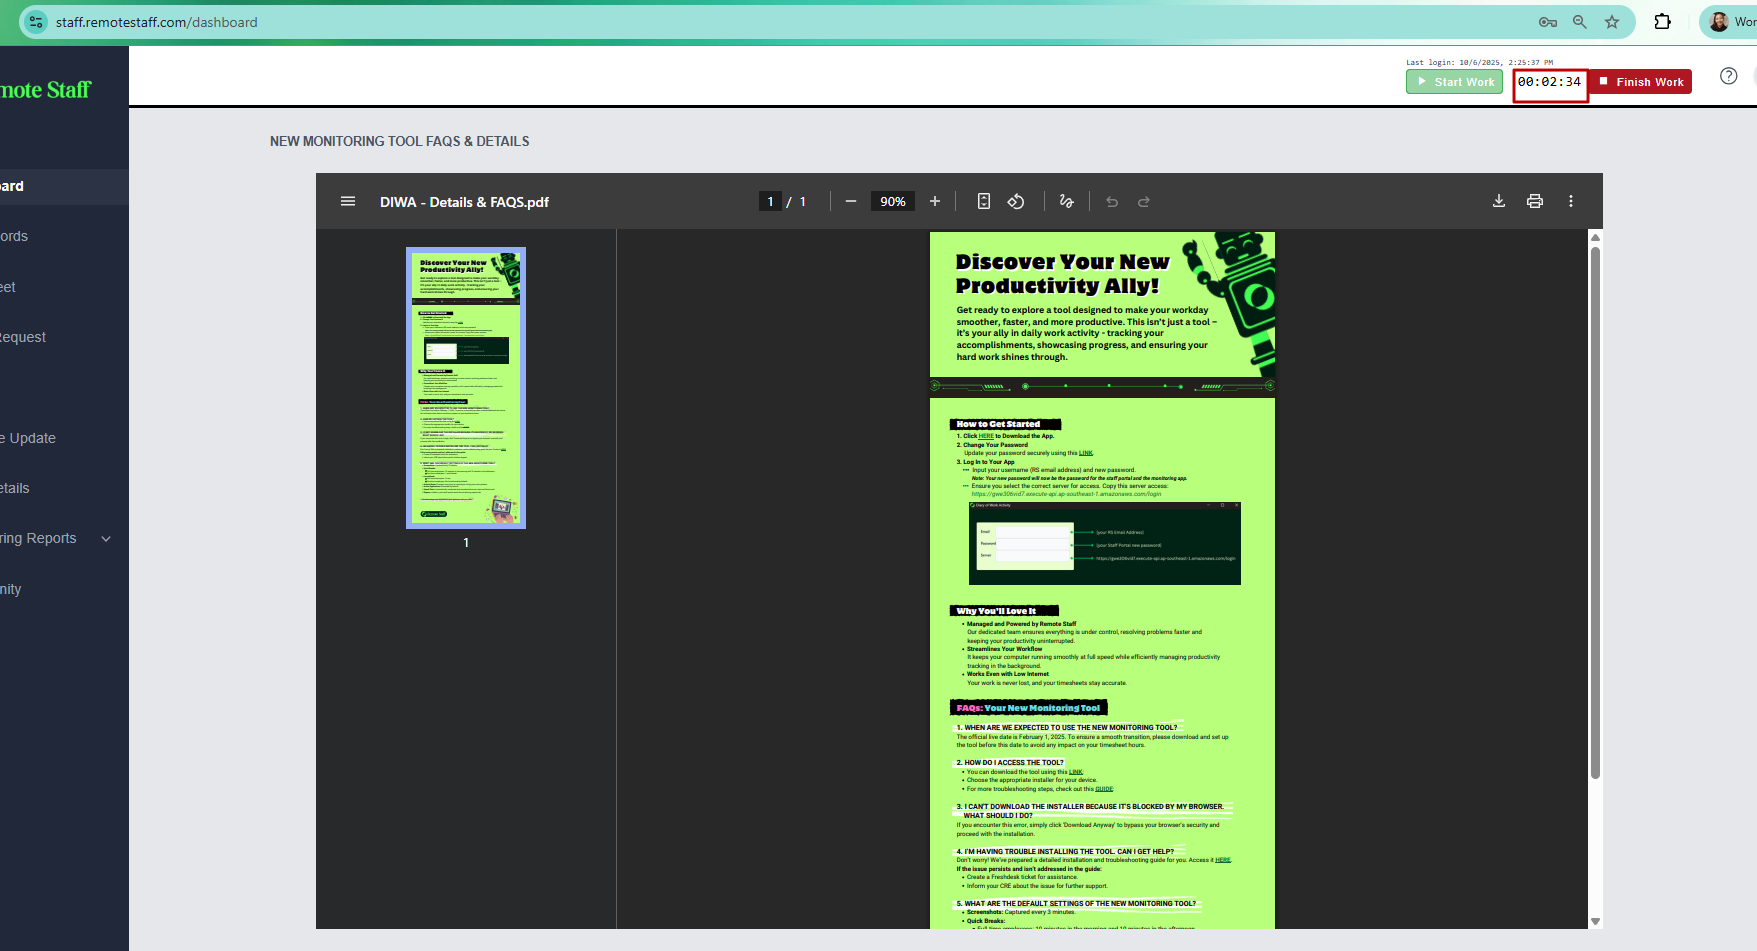
Task: Expand the Reports sidebar chevron
Action: click(106, 538)
